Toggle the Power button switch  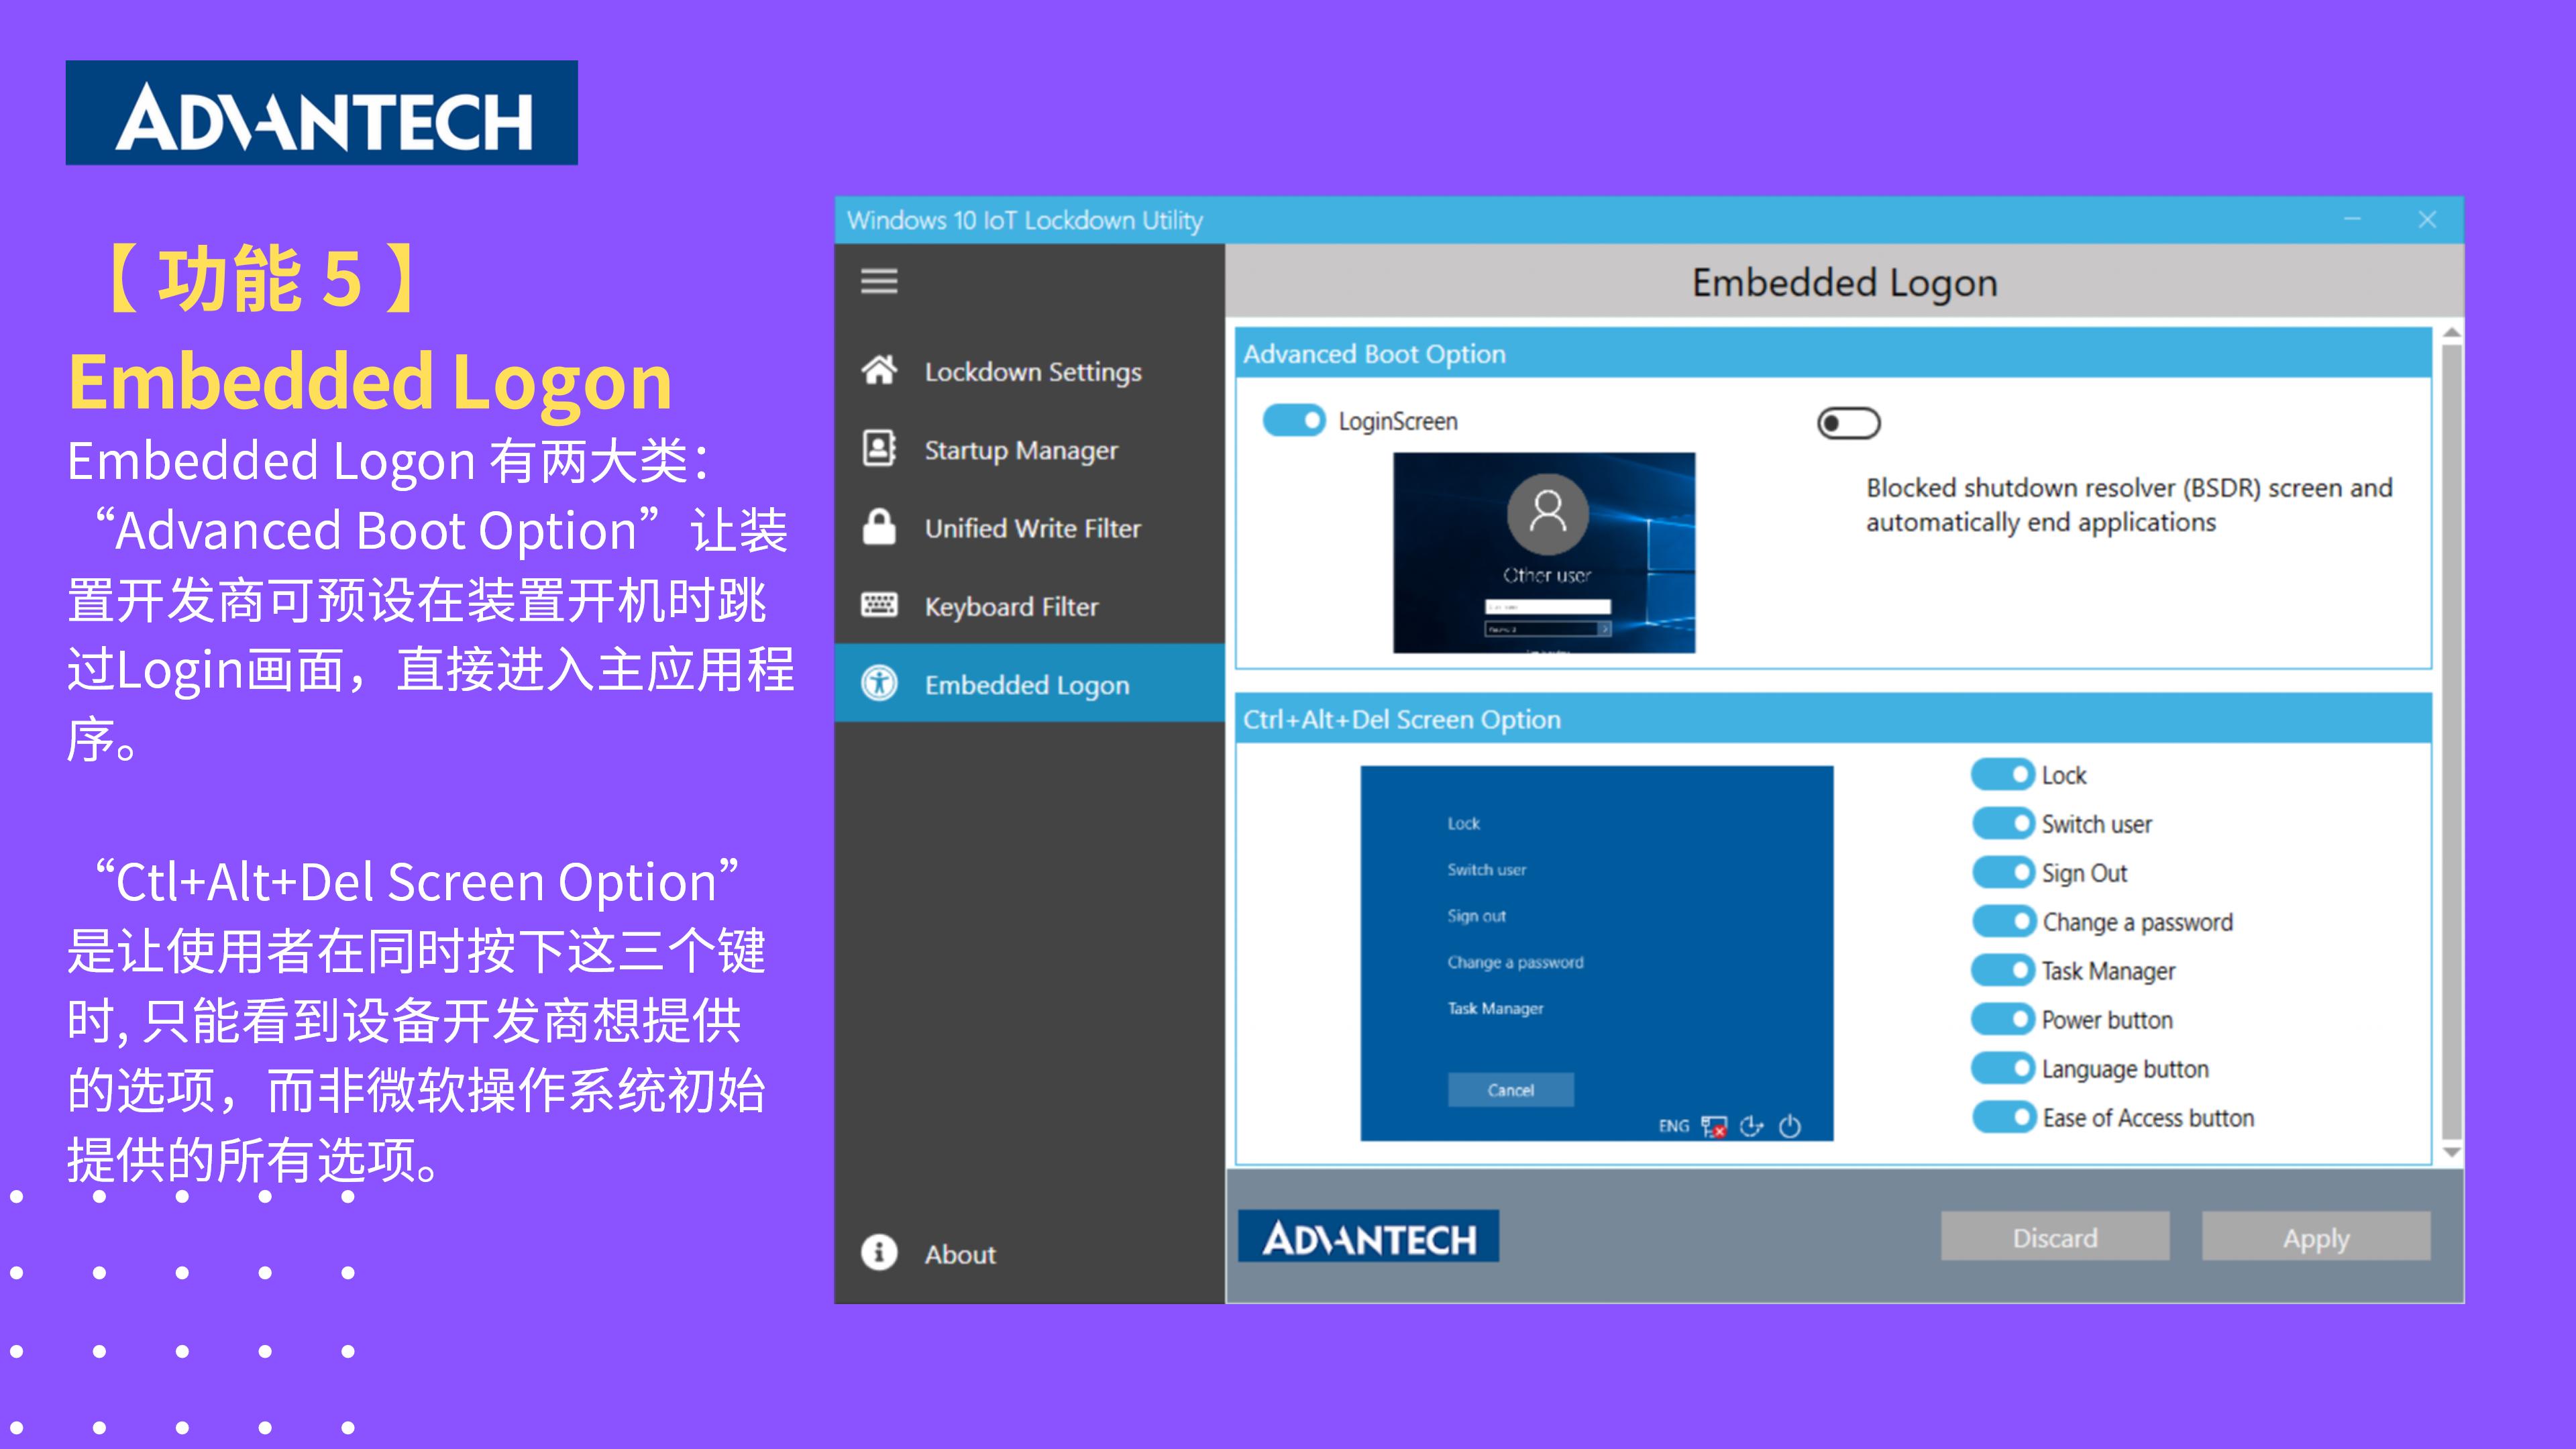[x=2003, y=1019]
